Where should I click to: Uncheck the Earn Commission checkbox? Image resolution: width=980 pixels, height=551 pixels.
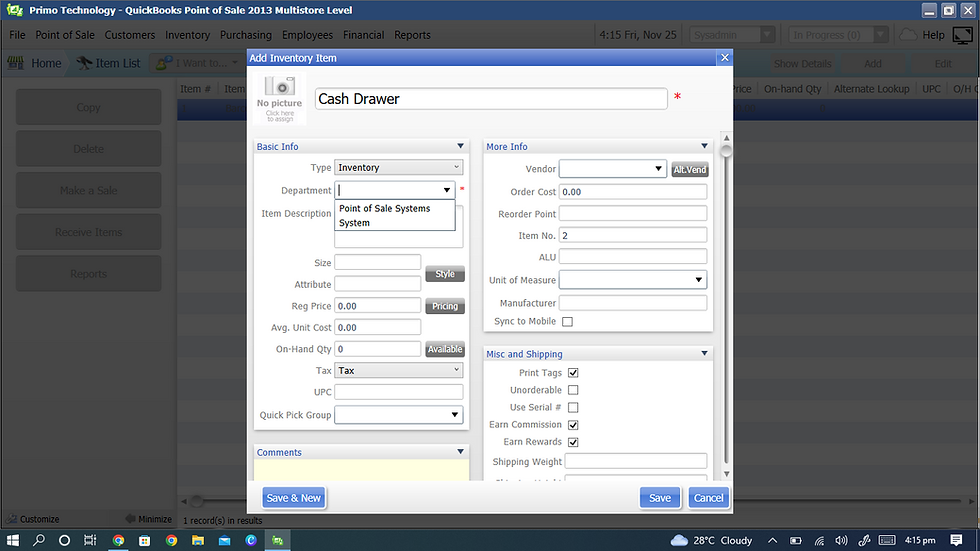[x=573, y=425]
